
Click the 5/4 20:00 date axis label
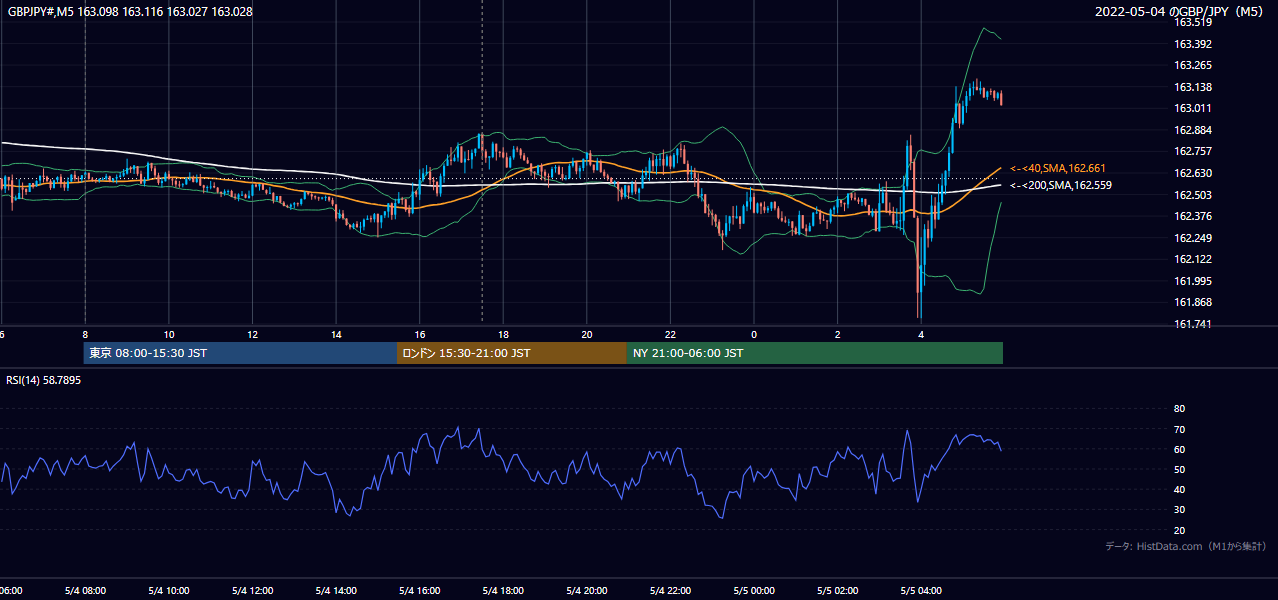pyautogui.click(x=587, y=591)
